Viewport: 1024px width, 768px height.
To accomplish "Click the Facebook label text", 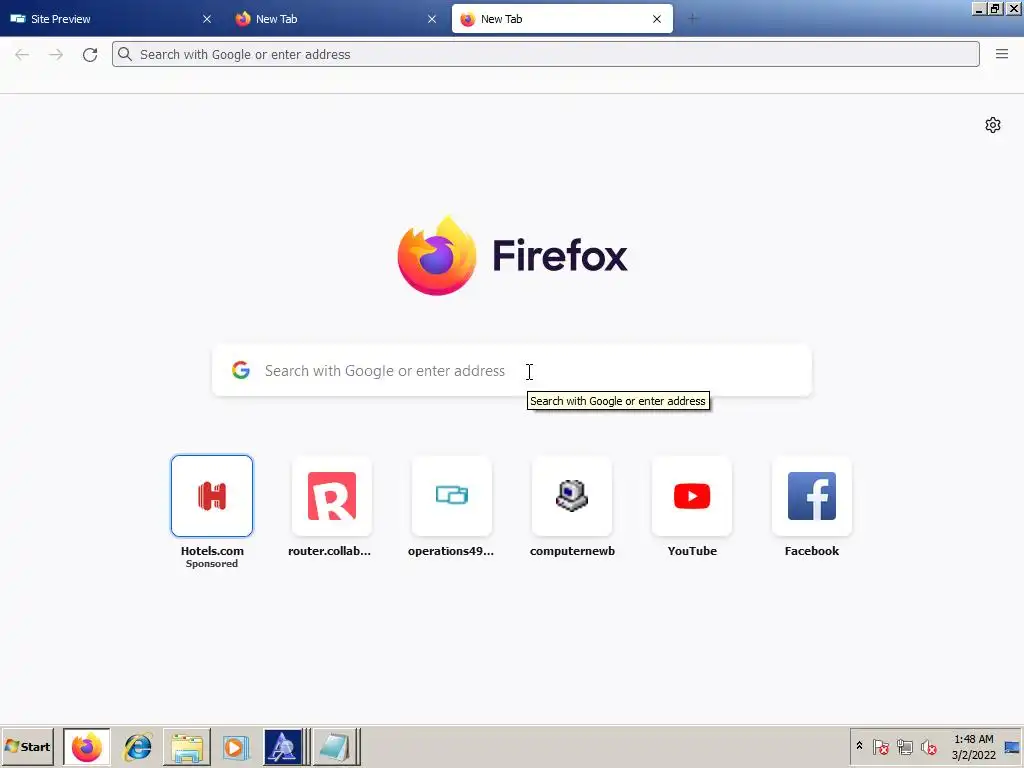I will [812, 551].
